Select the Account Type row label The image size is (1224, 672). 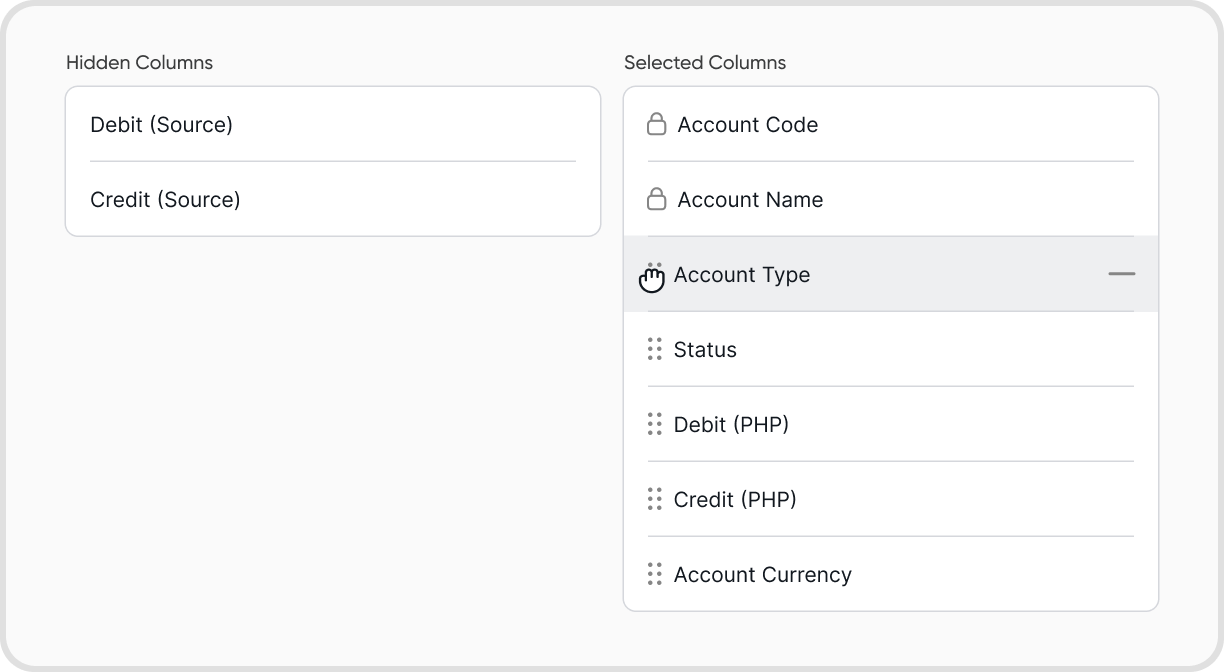point(741,275)
